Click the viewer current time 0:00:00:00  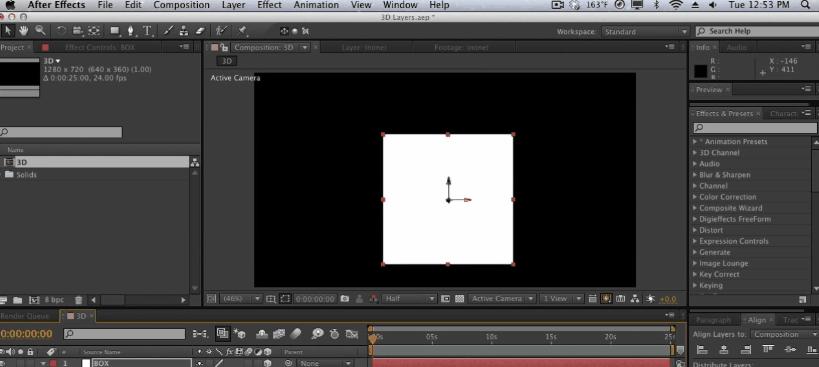[x=315, y=299]
